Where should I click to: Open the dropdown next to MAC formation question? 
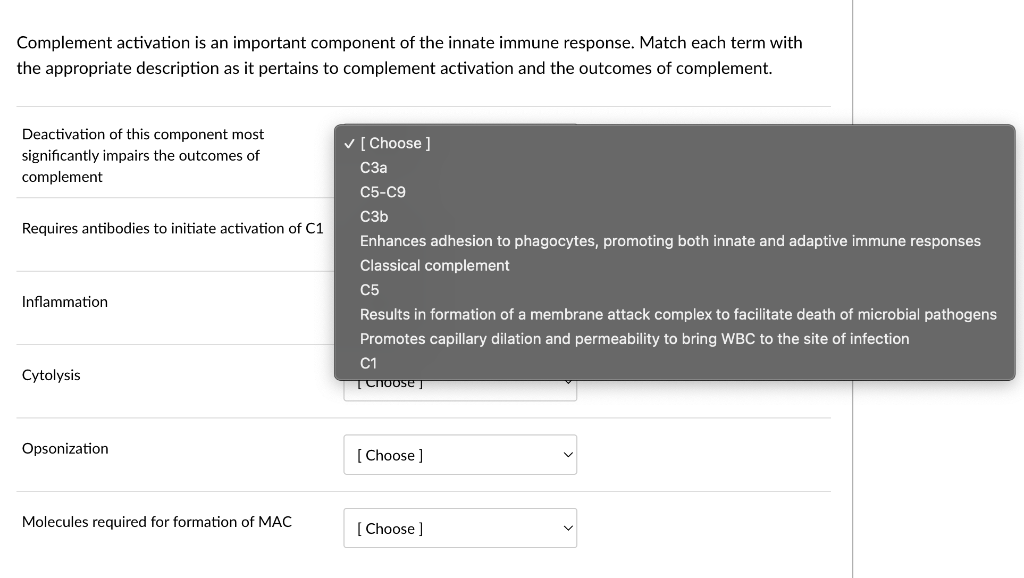[x=460, y=528]
